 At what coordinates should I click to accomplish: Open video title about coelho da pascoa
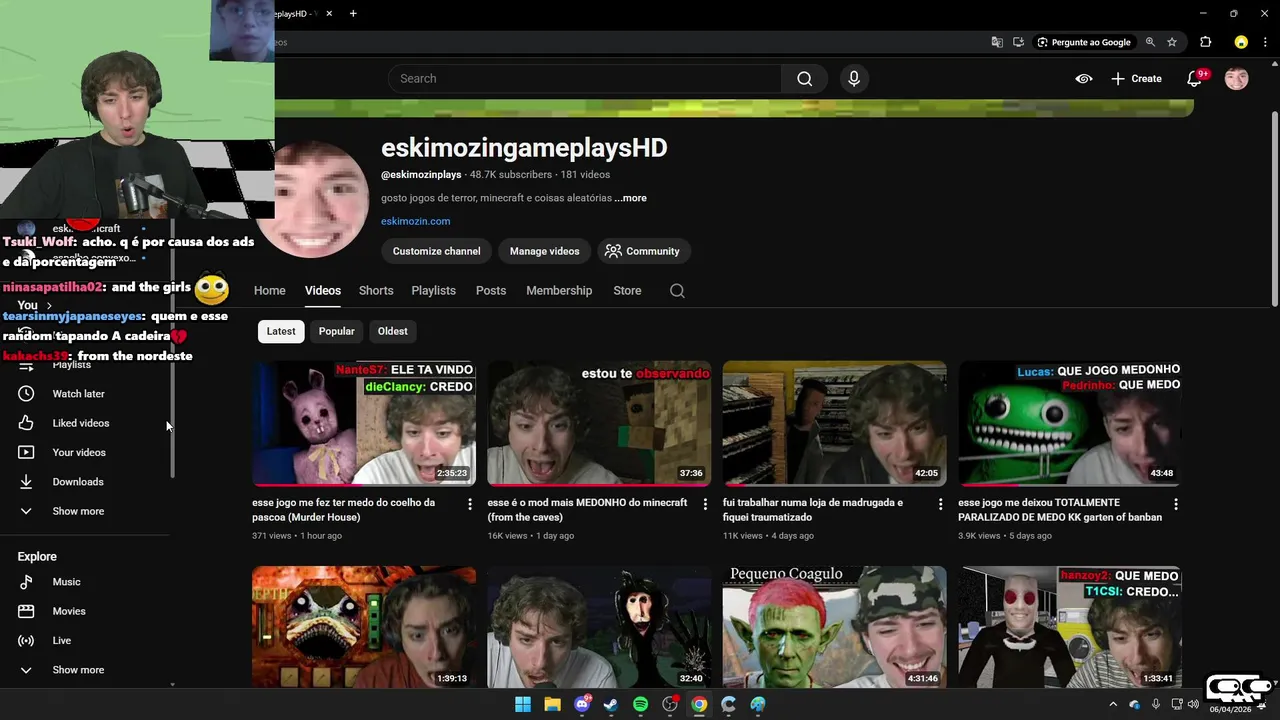click(343, 510)
